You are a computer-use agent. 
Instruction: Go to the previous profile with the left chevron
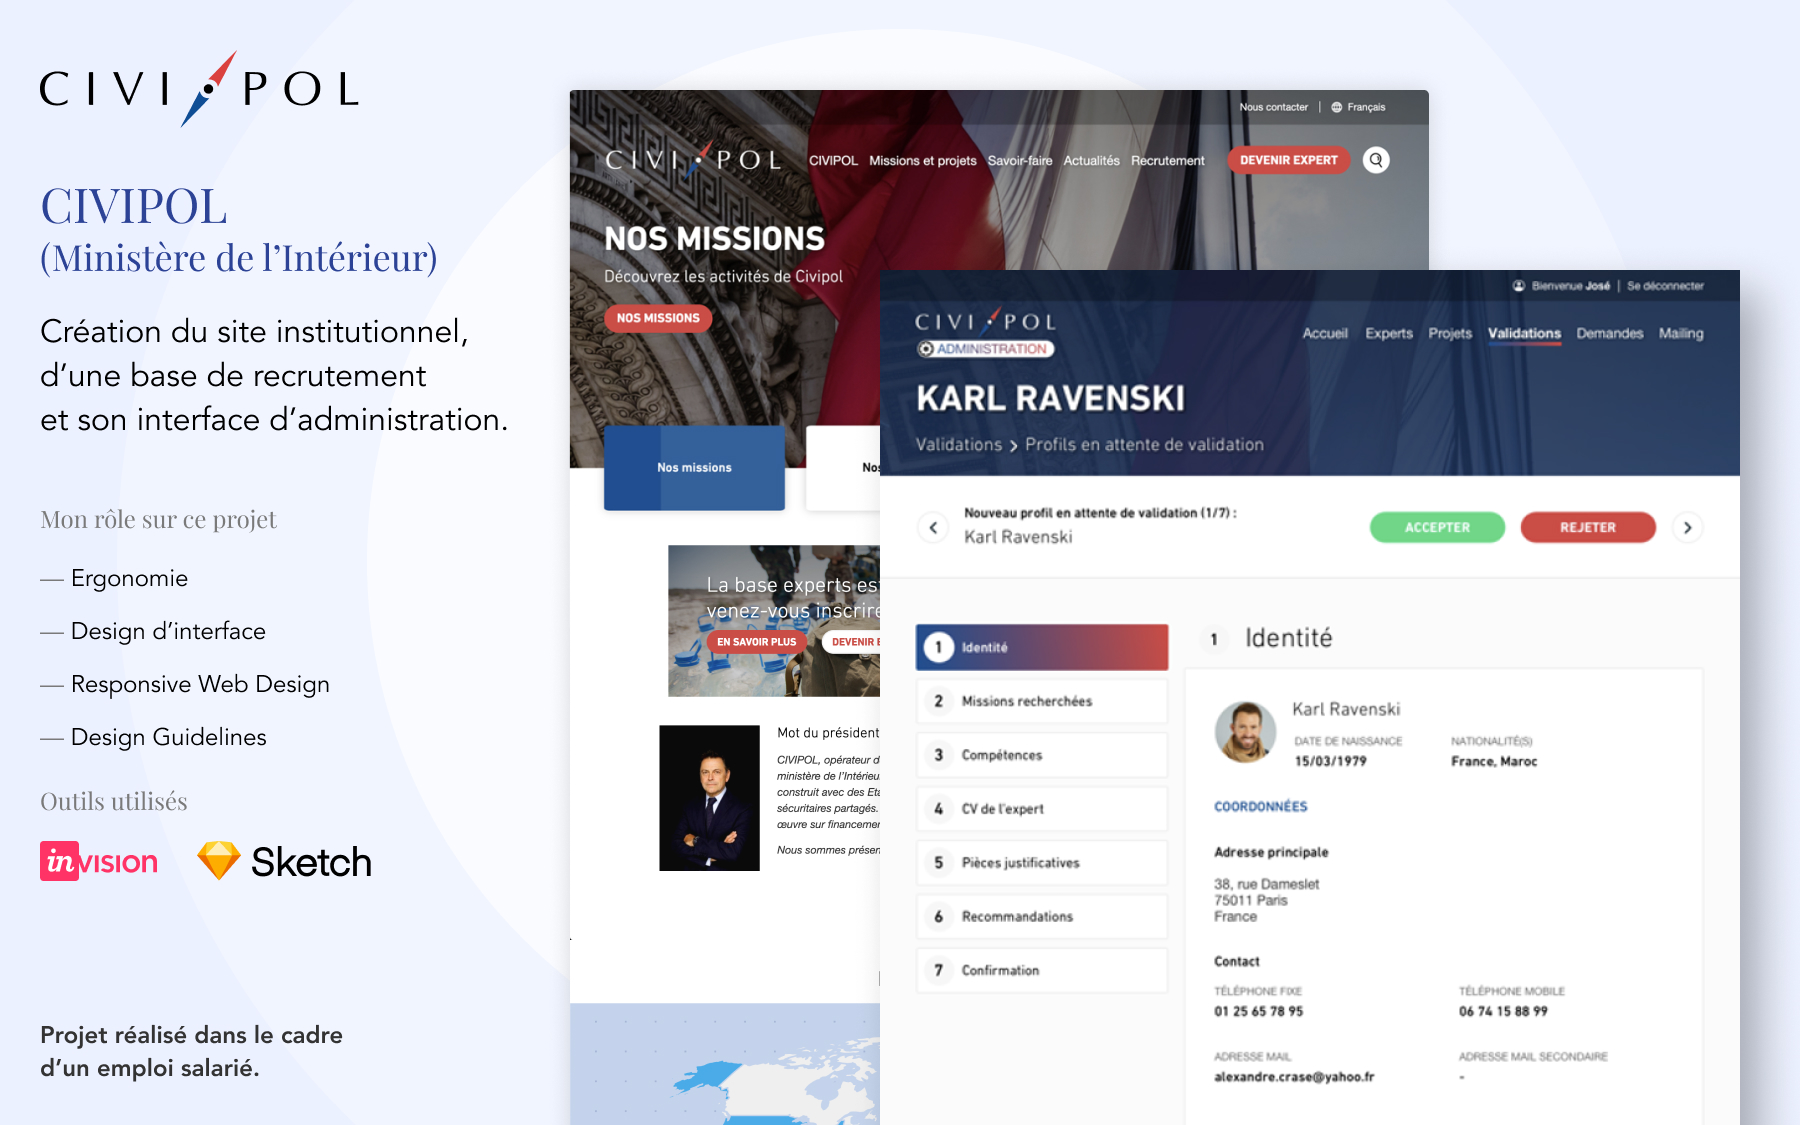(933, 527)
